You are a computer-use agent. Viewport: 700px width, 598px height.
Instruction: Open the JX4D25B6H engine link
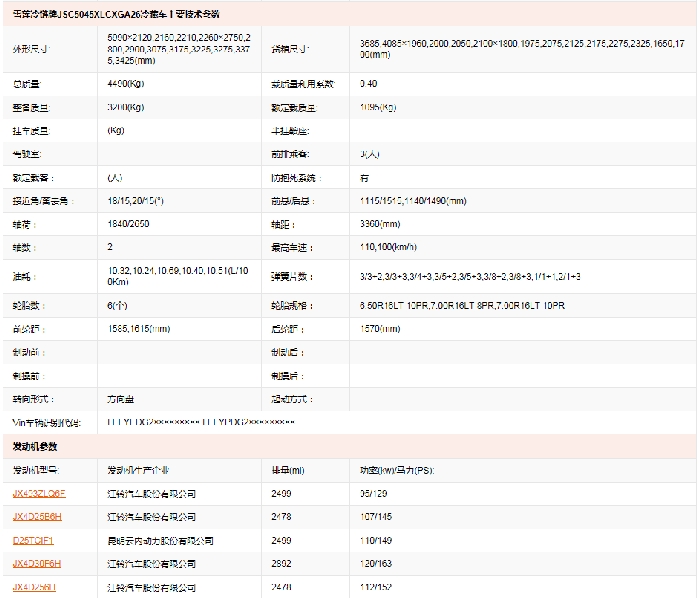[x=37, y=516]
